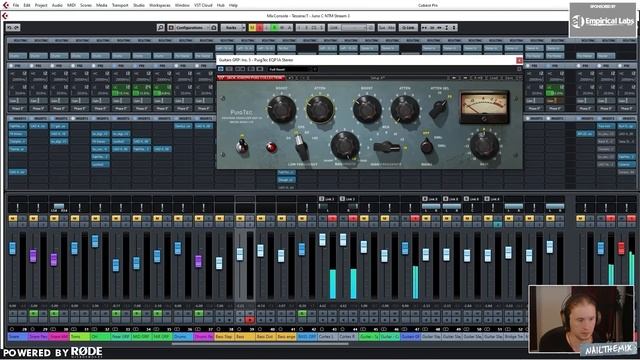The image size is (640, 360).
Task: Click the red record-enable button on selected Bass channel
Action: [250, 320]
